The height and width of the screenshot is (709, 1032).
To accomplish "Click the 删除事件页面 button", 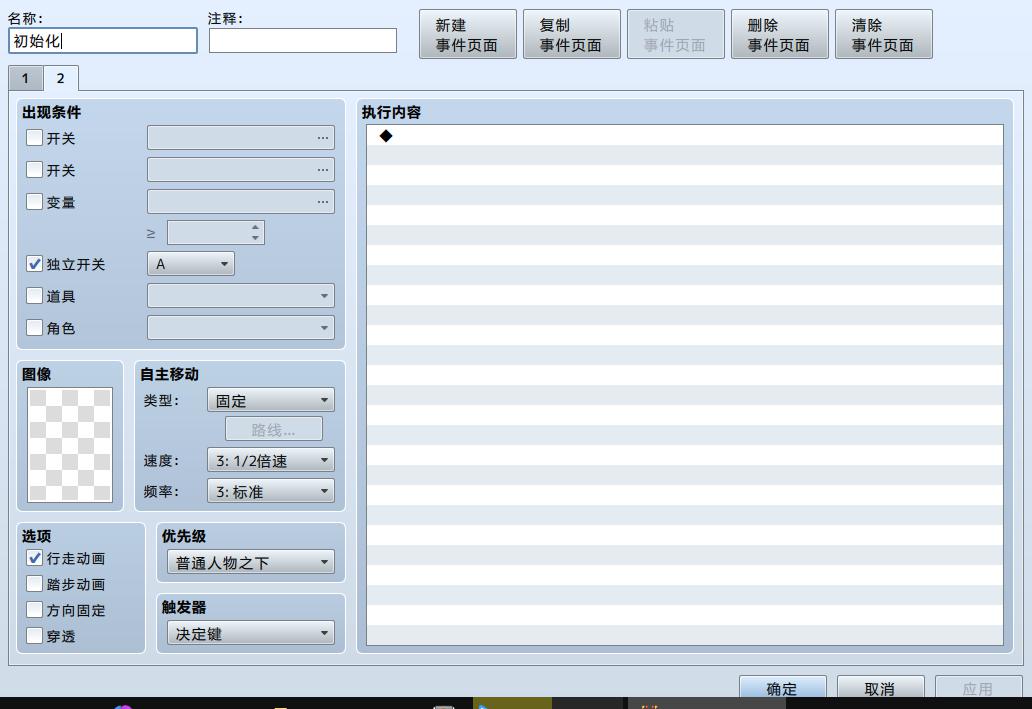I will point(780,34).
